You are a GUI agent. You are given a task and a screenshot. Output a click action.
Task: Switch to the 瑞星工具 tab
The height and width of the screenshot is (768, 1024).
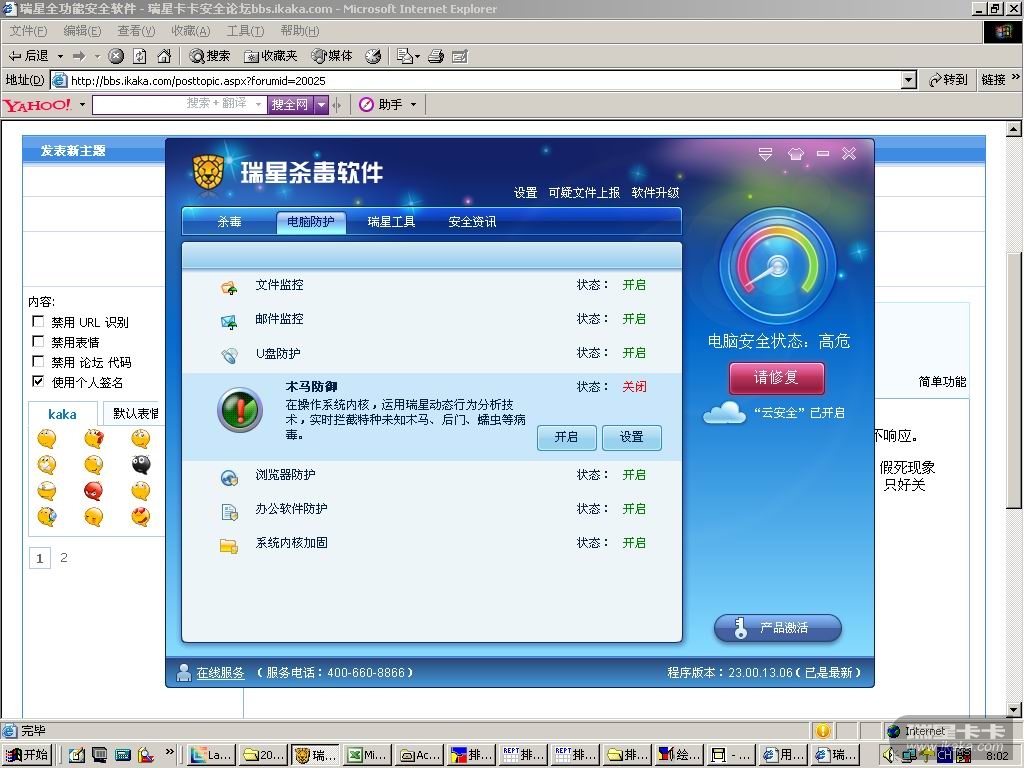(391, 222)
